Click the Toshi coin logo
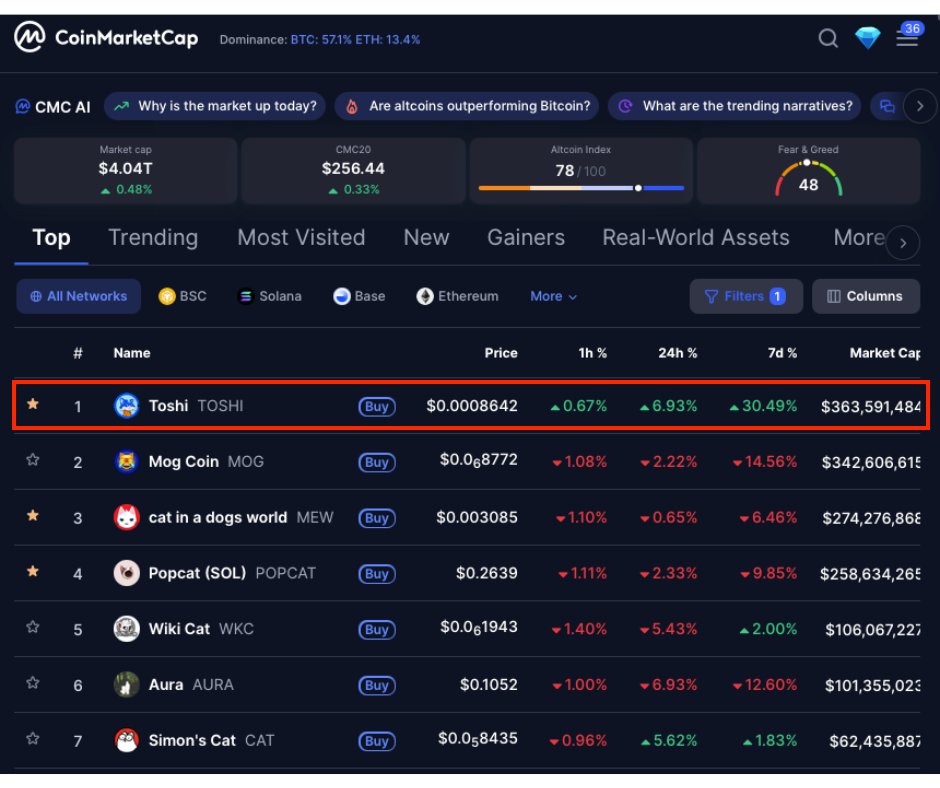Image resolution: width=940 pixels, height=788 pixels. tap(126, 406)
